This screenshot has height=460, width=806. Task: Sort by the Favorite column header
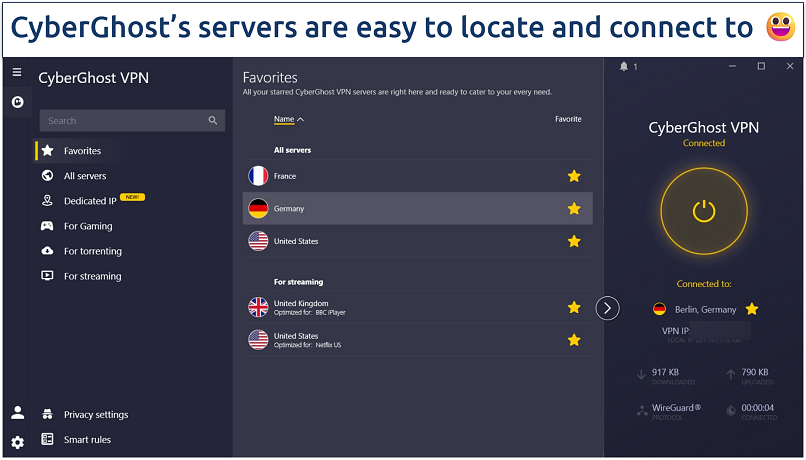[568, 119]
